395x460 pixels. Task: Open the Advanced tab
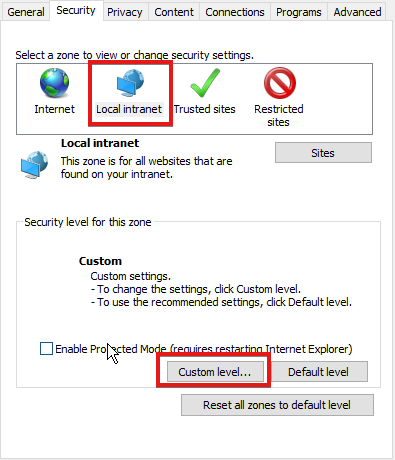pyautogui.click(x=357, y=12)
